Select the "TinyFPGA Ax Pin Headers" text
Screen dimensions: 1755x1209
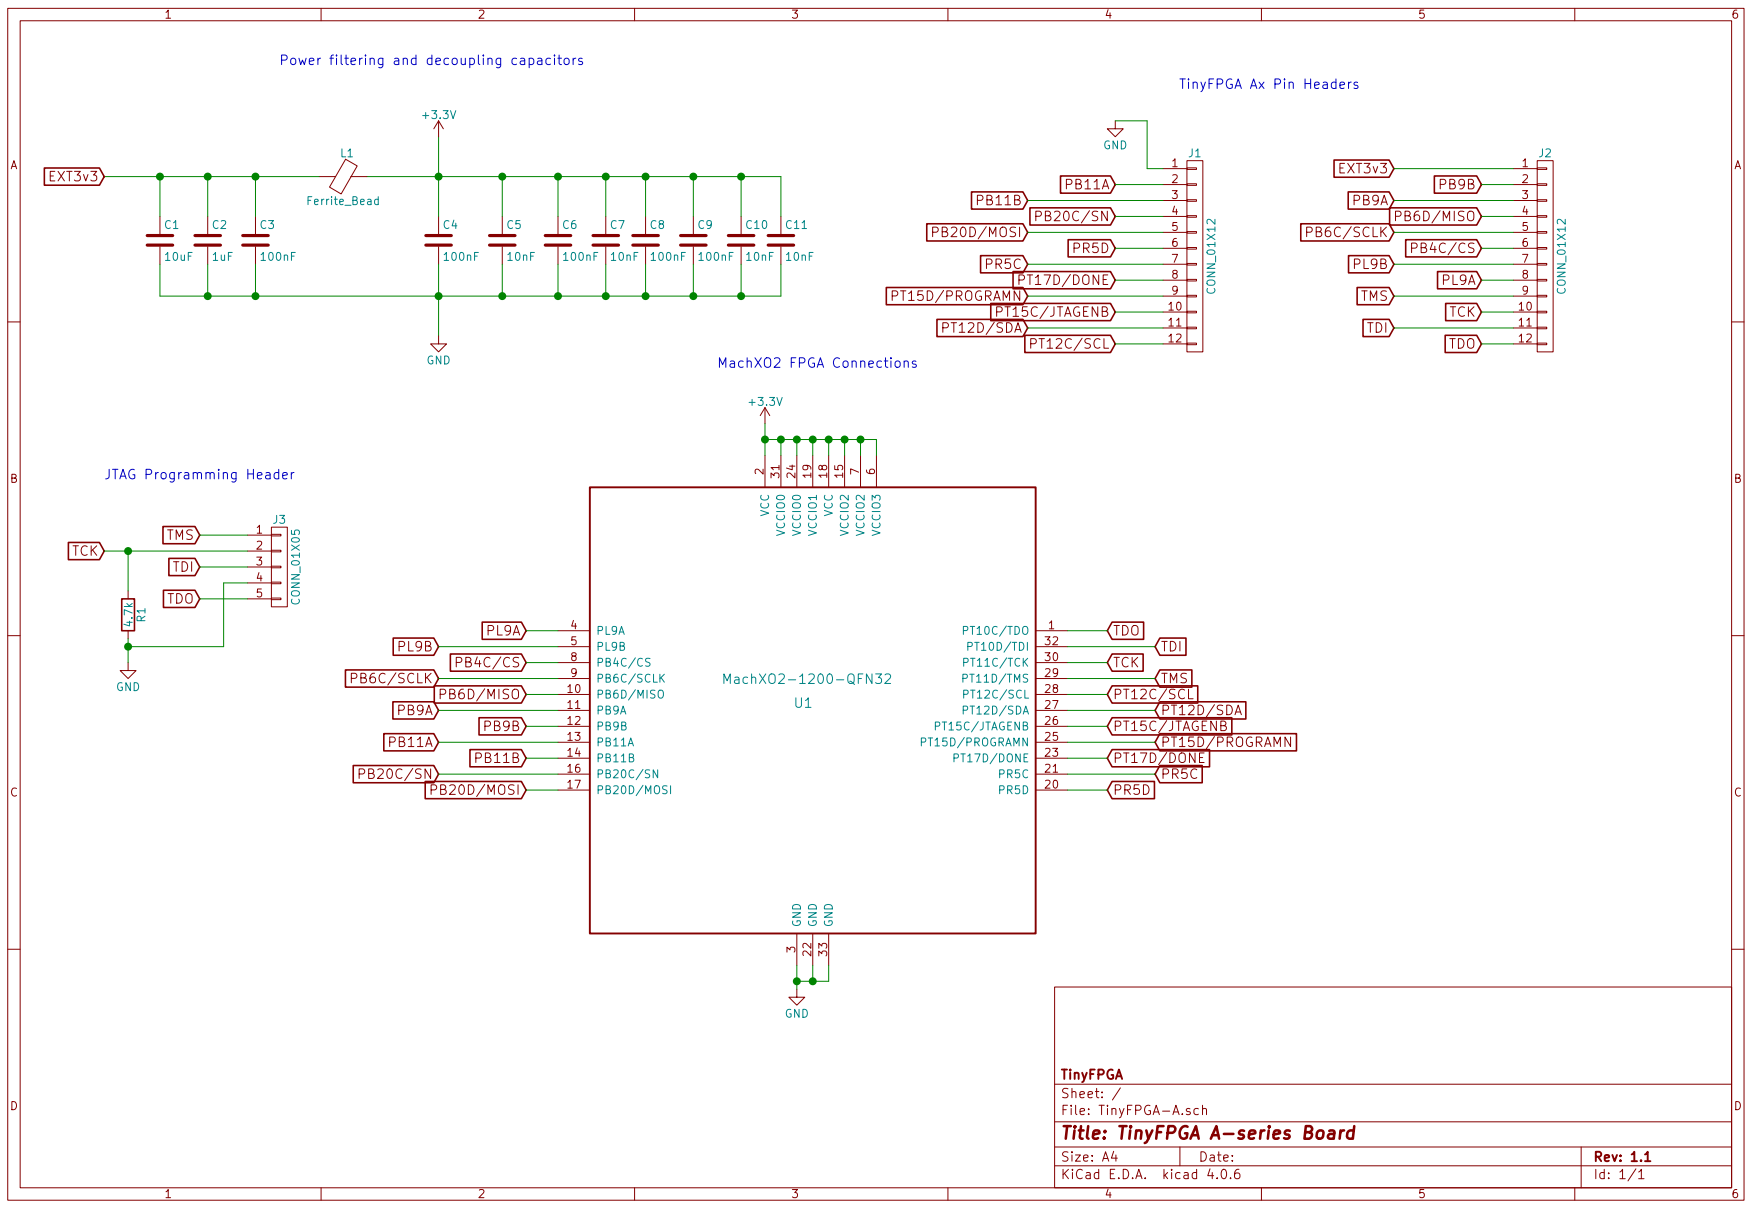(1268, 84)
